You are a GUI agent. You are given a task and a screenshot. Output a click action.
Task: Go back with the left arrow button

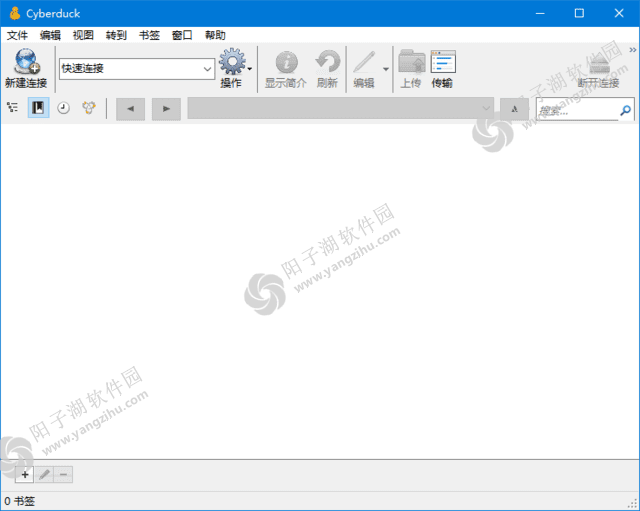tap(131, 109)
